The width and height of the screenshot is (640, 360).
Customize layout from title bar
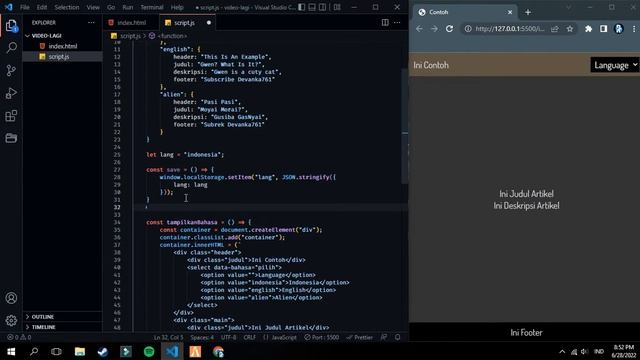point(337,7)
